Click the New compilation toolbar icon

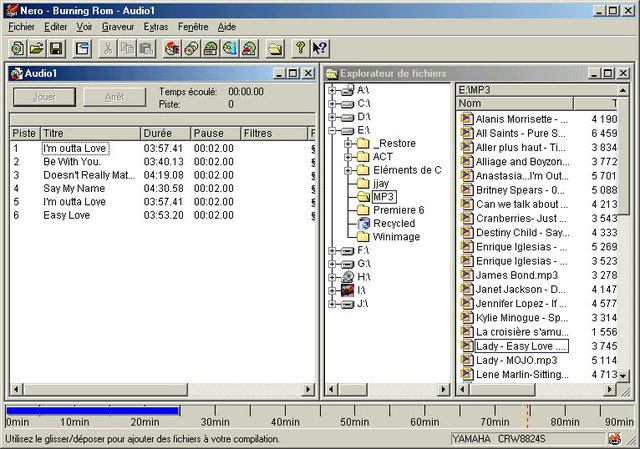point(17,49)
